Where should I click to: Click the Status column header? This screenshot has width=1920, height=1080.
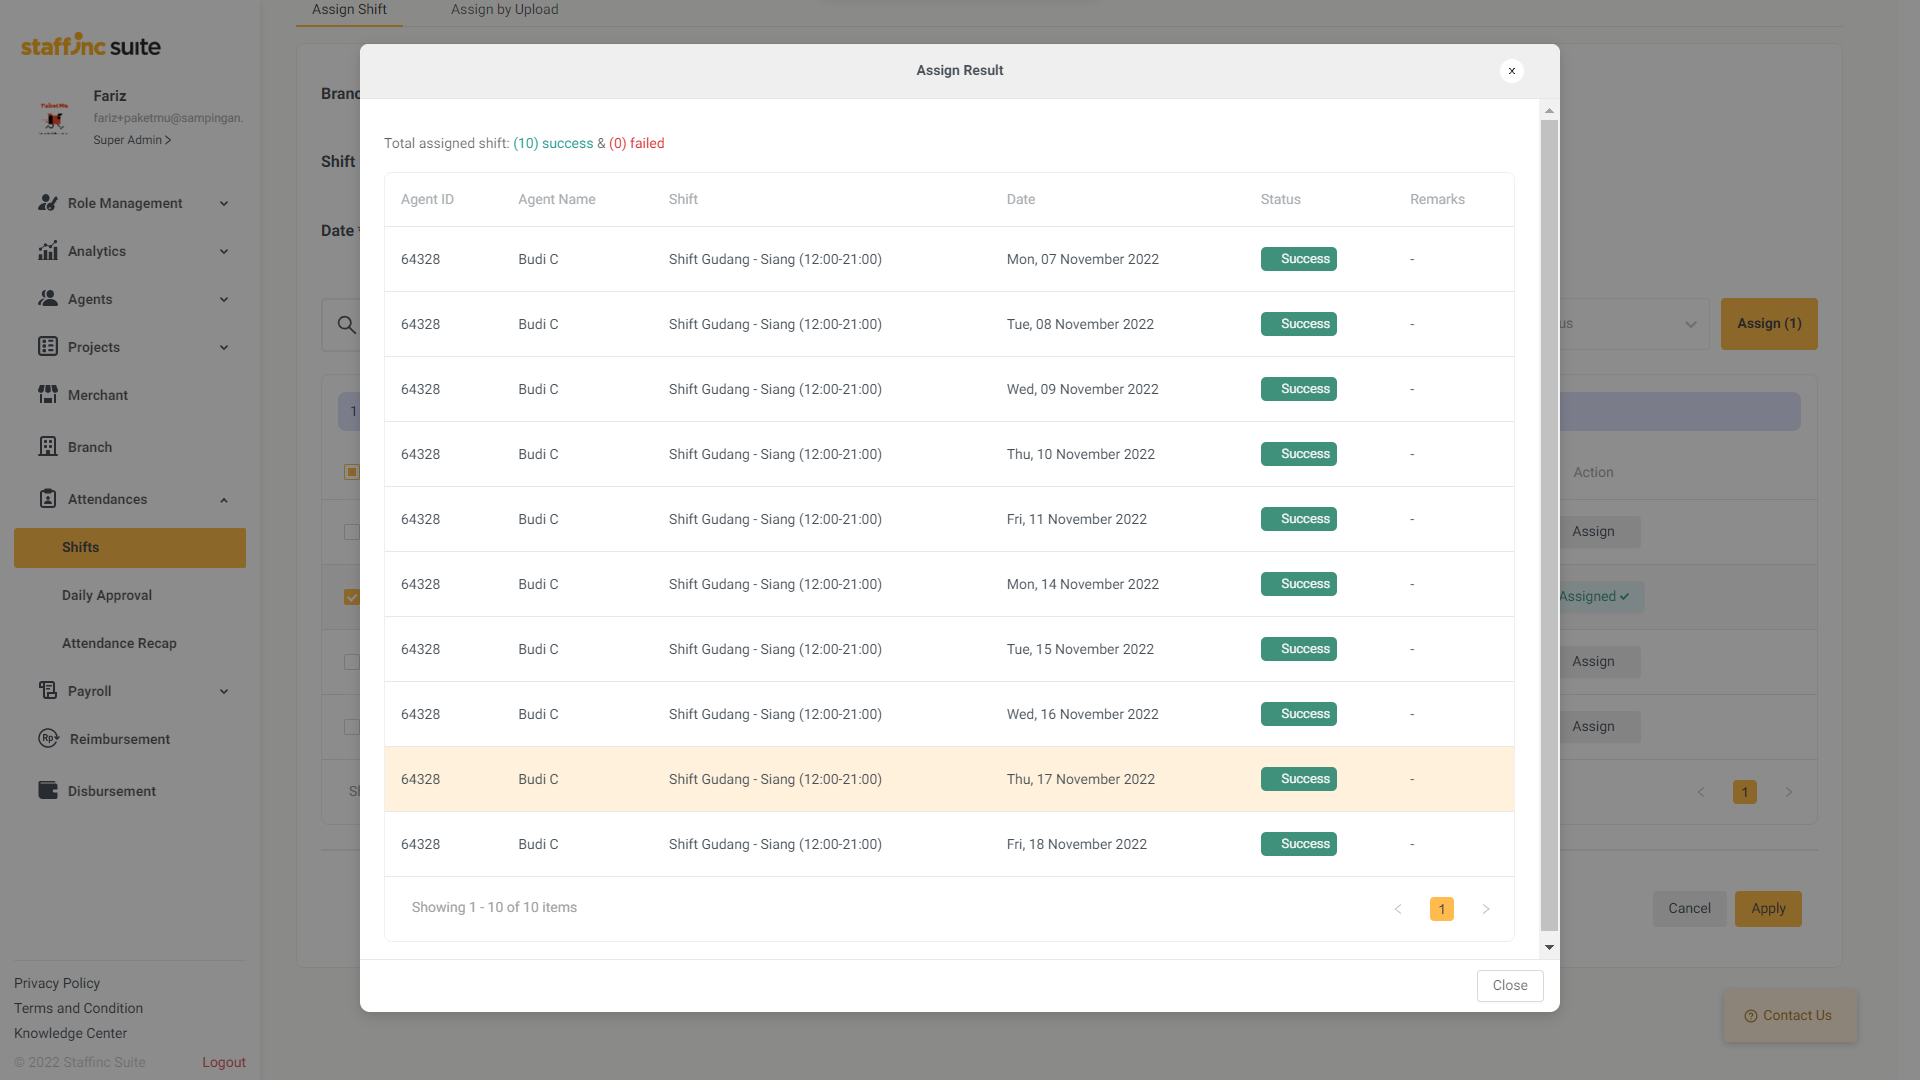coord(1280,200)
